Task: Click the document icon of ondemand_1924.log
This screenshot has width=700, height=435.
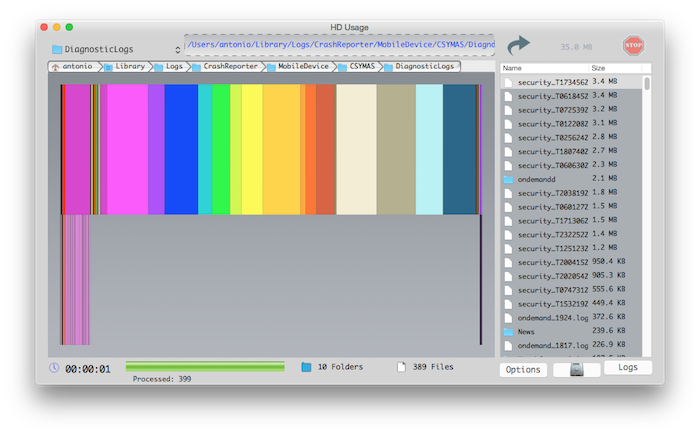Action: click(508, 318)
